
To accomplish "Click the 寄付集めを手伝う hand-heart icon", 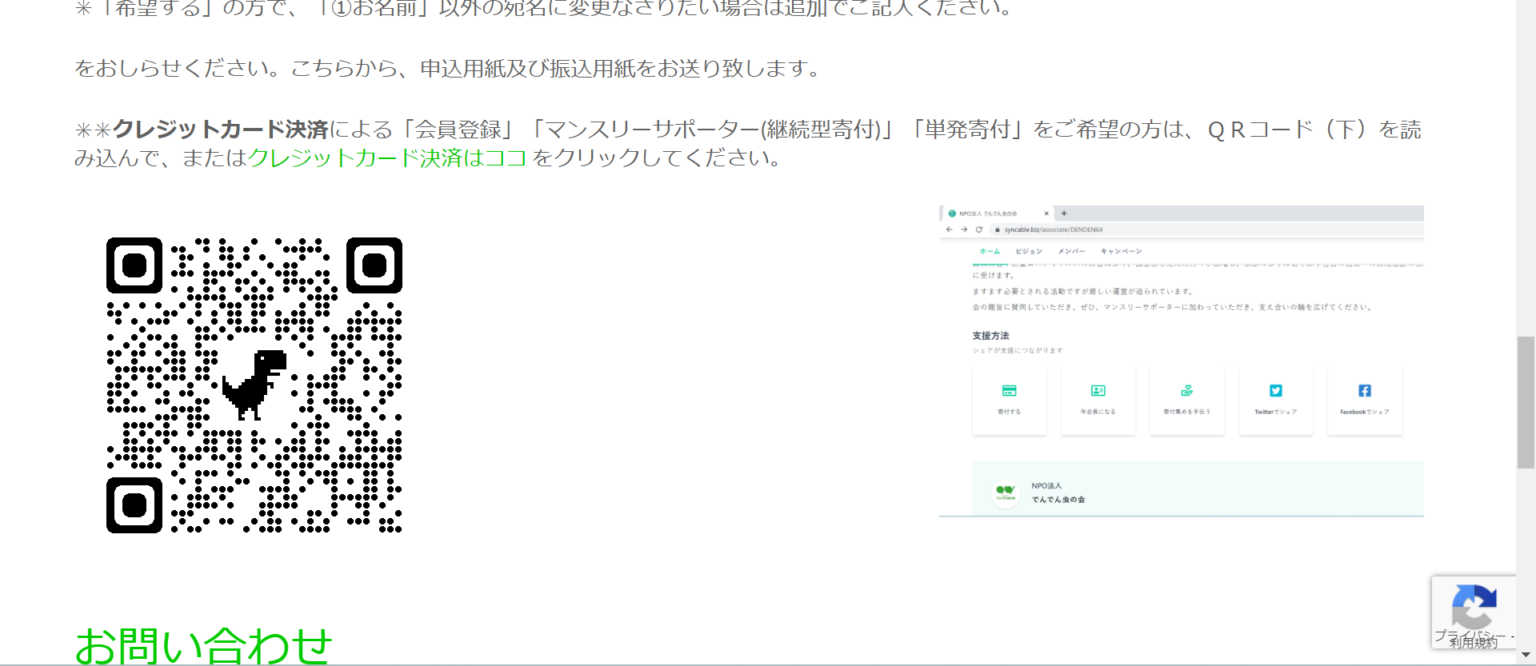I will (1187, 391).
